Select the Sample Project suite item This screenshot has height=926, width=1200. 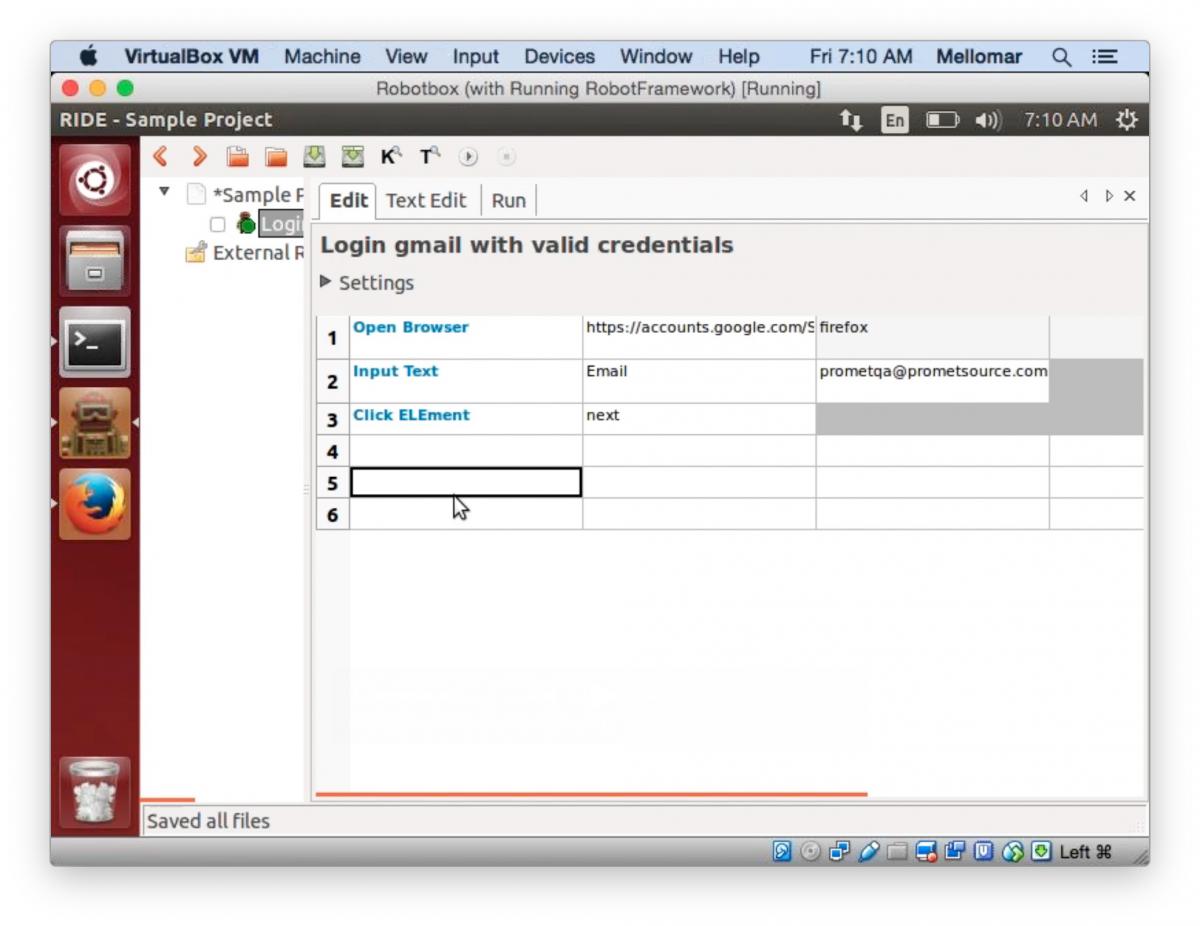tap(257, 195)
